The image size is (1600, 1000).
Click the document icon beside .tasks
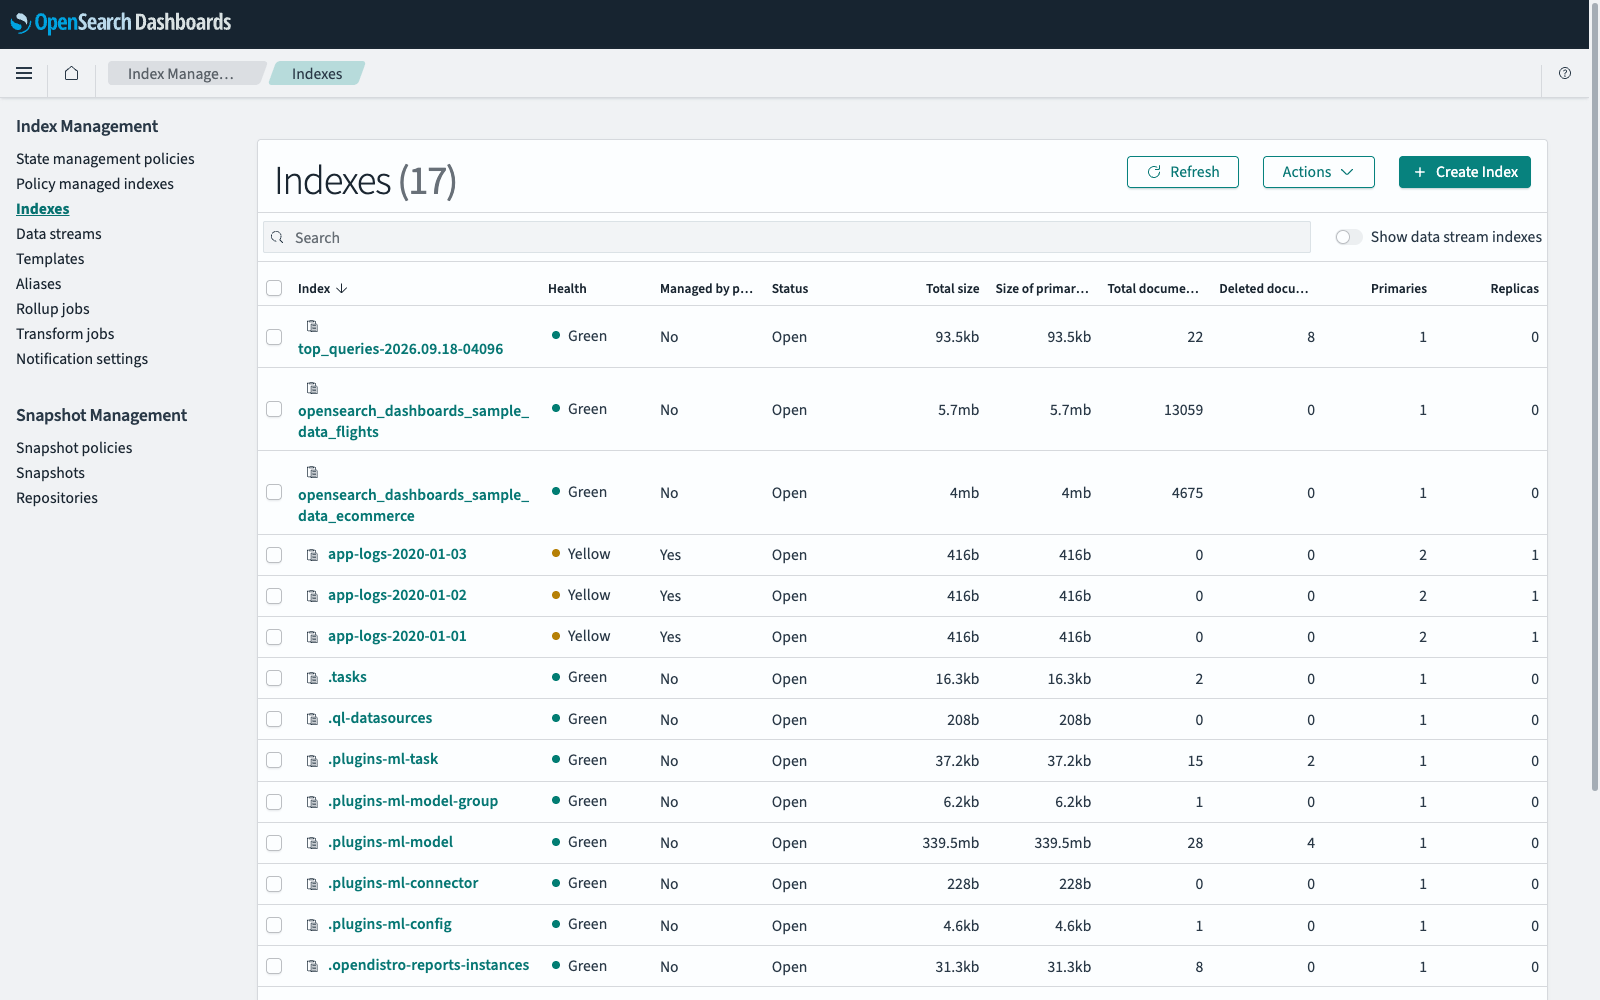[312, 678]
